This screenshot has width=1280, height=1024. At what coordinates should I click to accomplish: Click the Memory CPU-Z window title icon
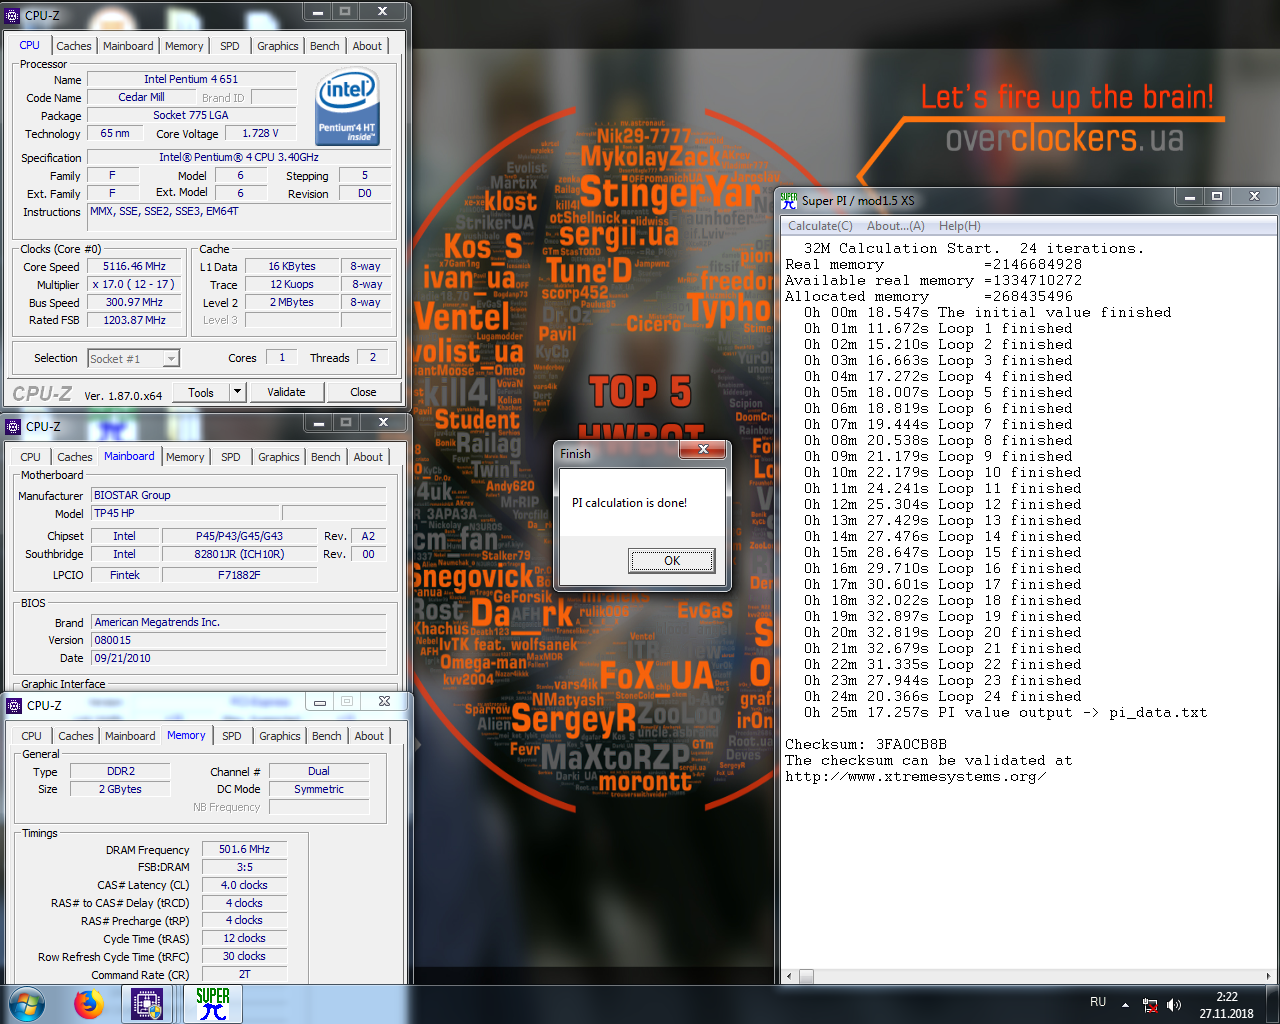[x=14, y=705]
